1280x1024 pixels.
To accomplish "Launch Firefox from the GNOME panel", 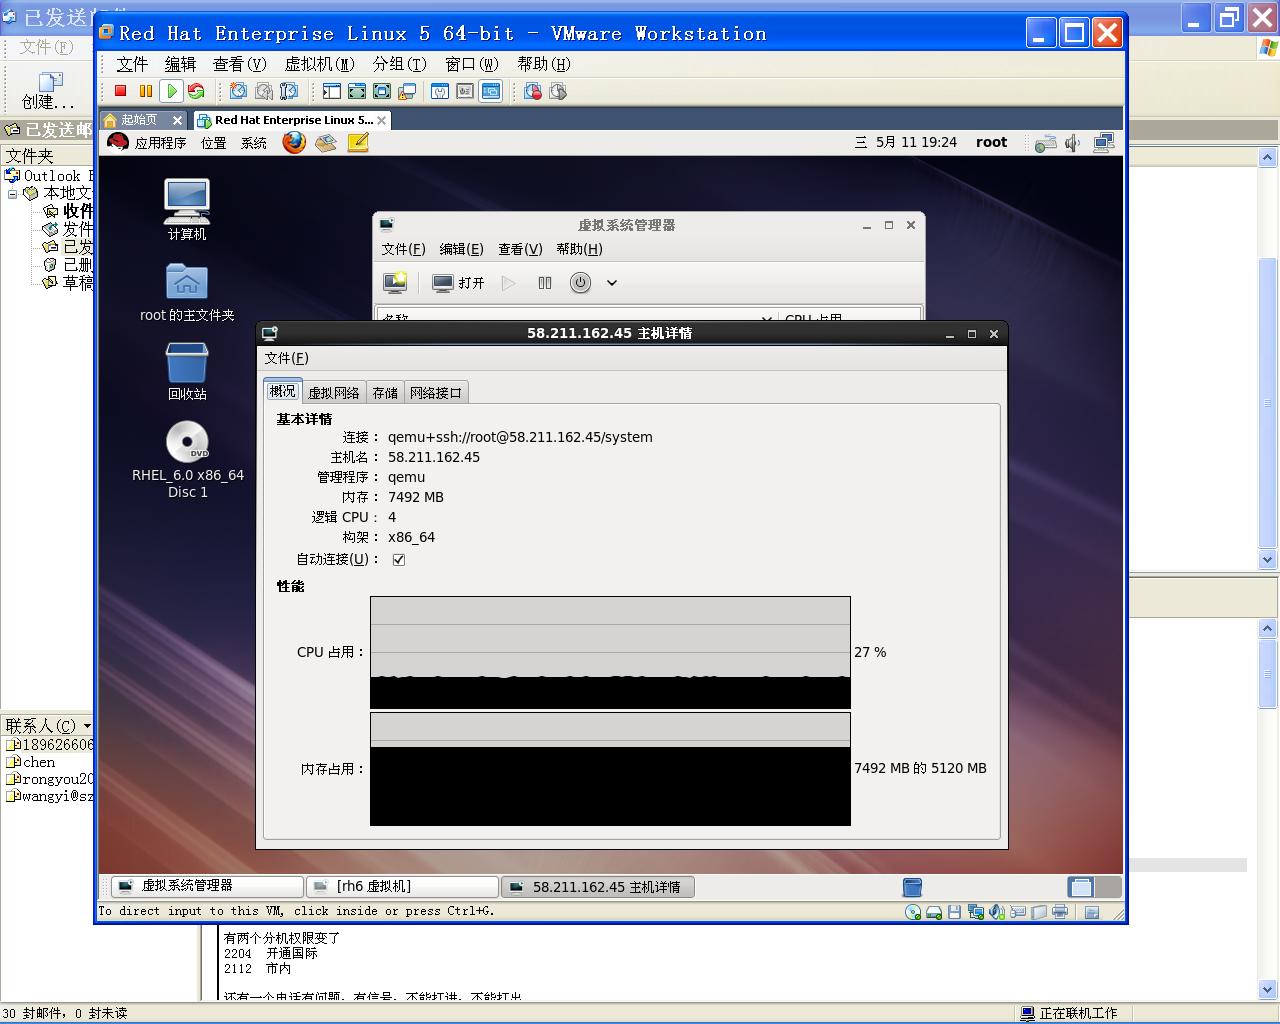I will click(293, 142).
